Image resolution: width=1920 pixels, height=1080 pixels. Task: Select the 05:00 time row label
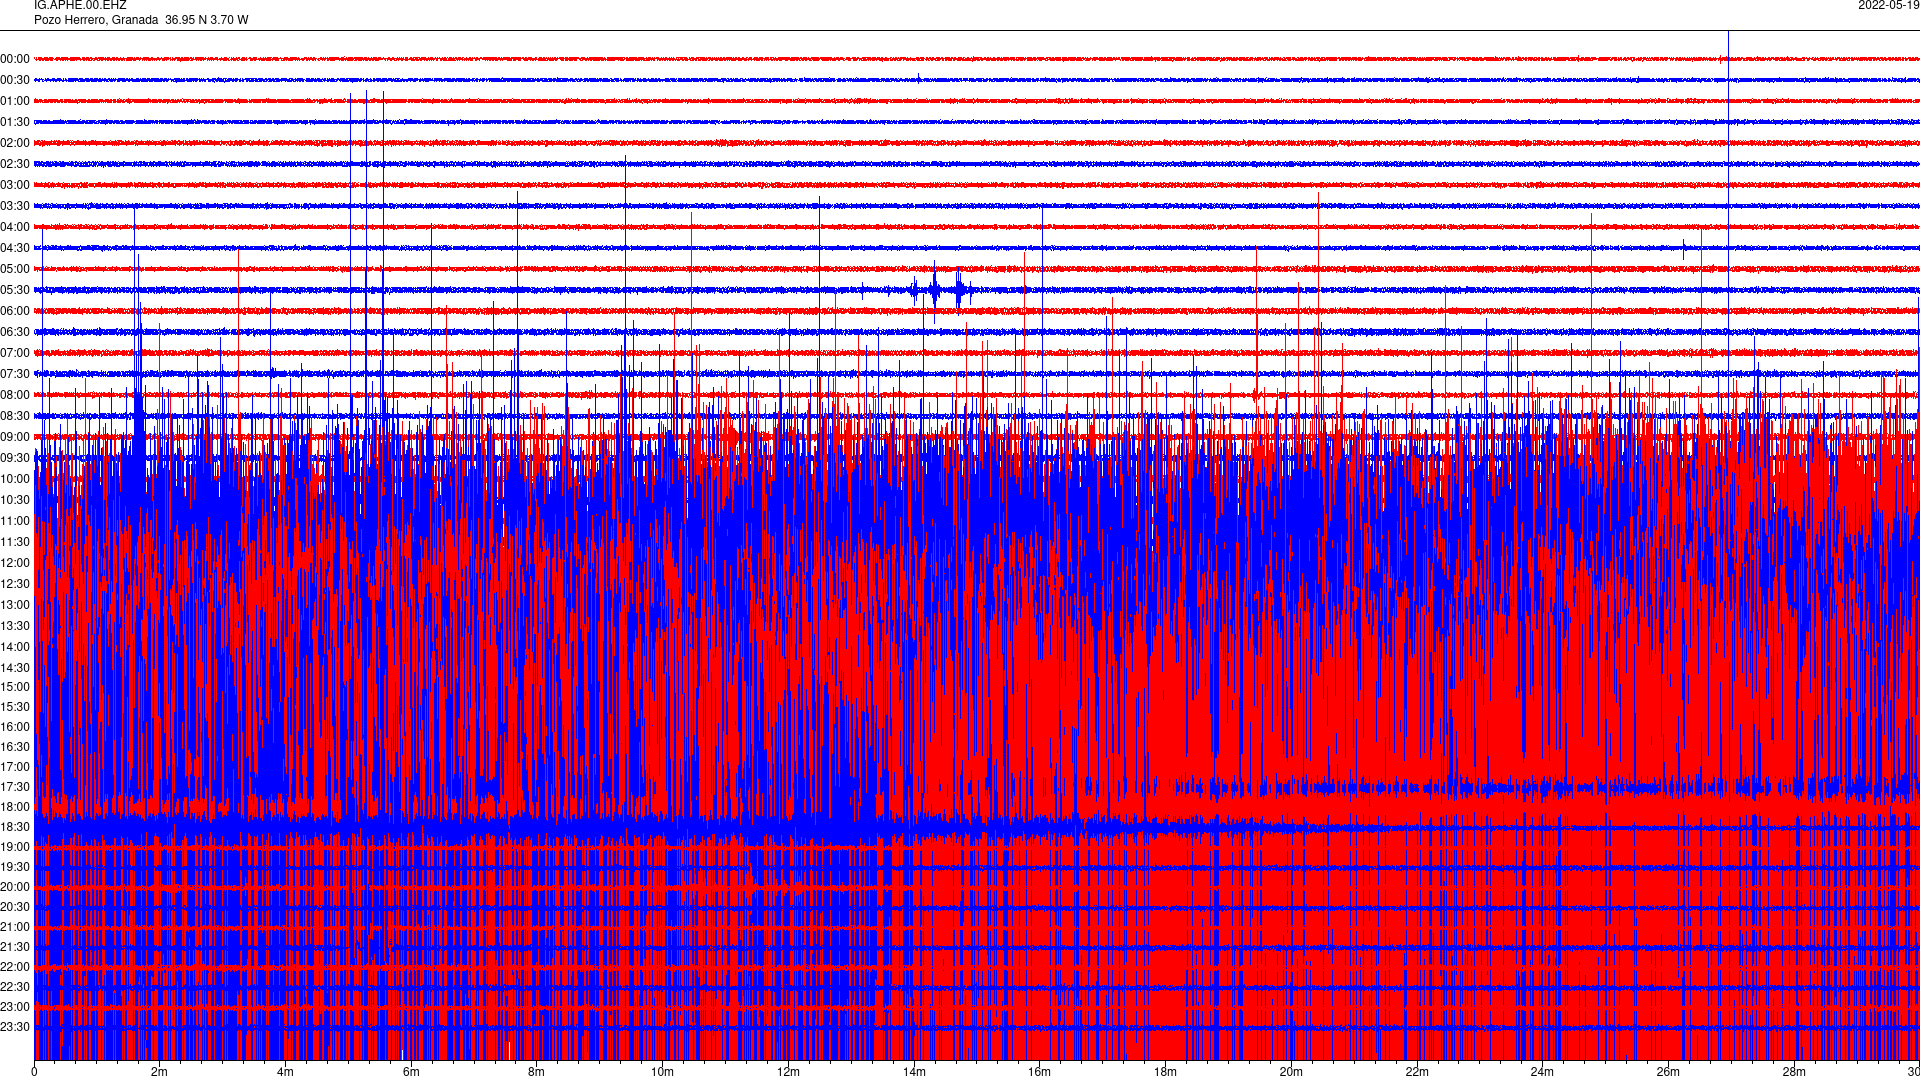point(15,269)
